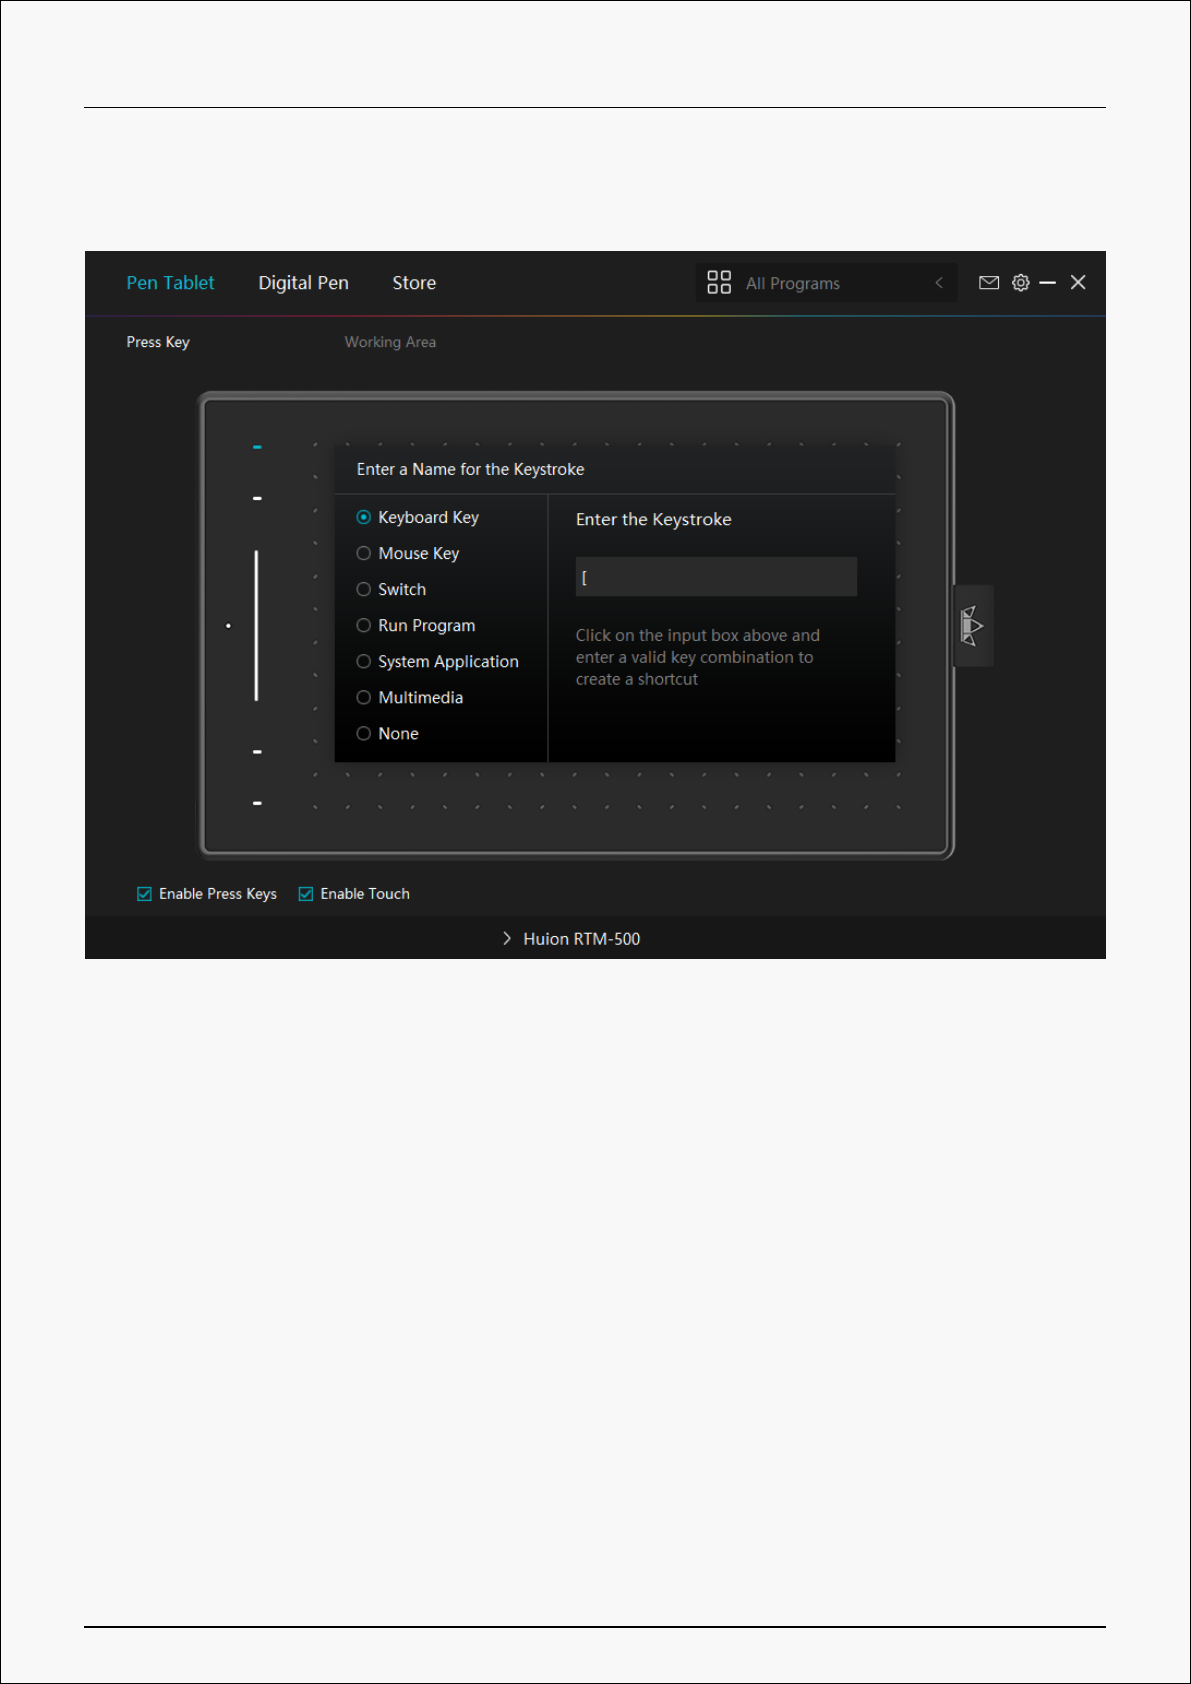The image size is (1191, 1684).
Task: Click the pen icon on tablet's right edge
Action: coord(972,626)
